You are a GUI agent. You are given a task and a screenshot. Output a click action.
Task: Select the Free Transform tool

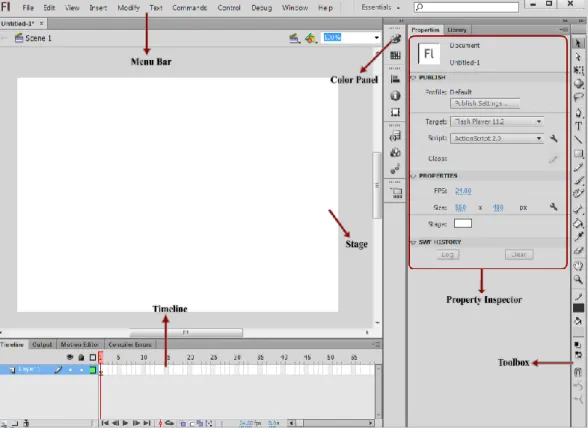578,71
